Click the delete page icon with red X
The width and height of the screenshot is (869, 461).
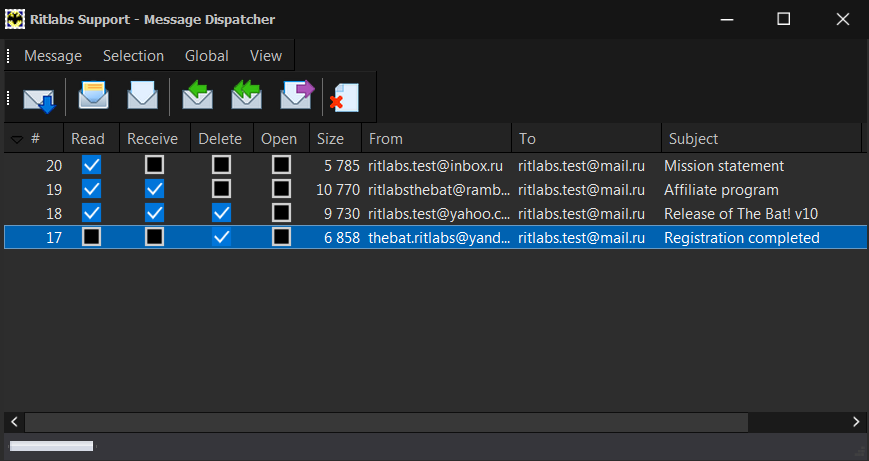tap(345, 98)
